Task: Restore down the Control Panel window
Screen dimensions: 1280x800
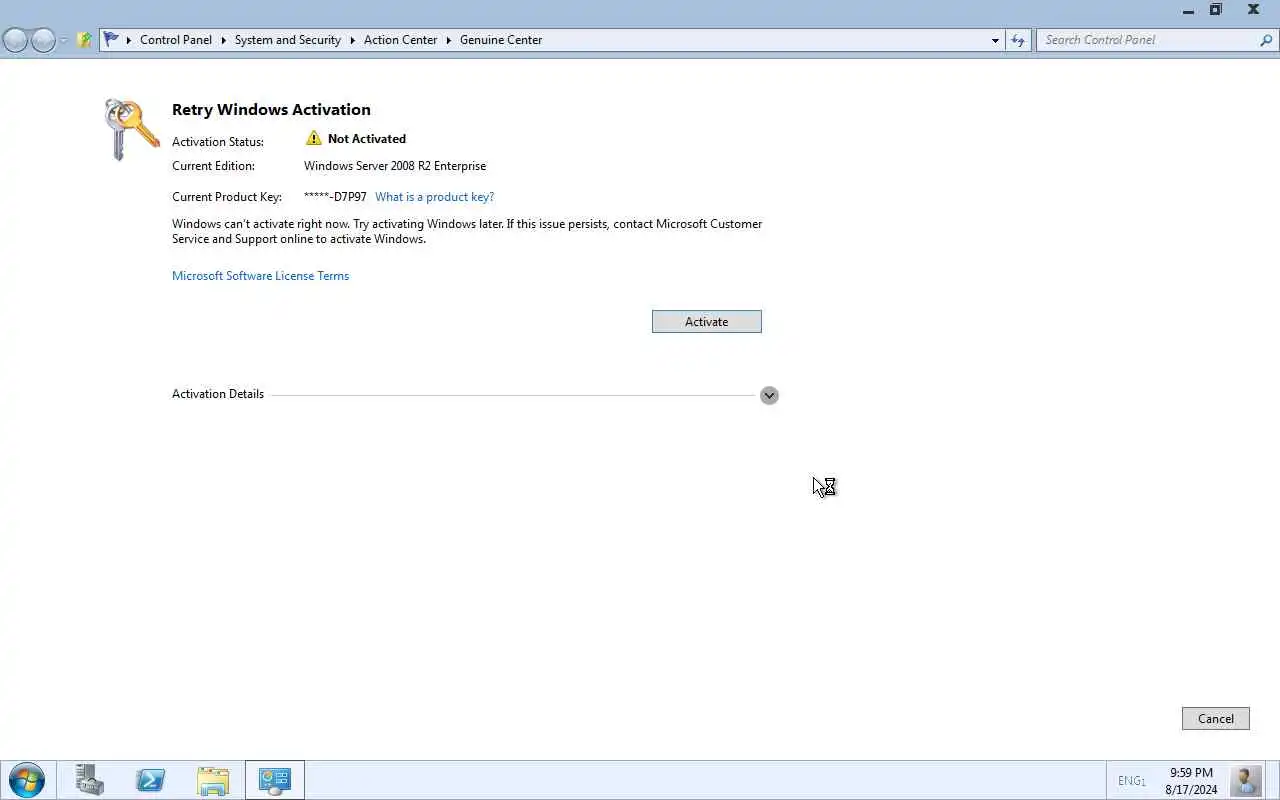Action: 1216,10
